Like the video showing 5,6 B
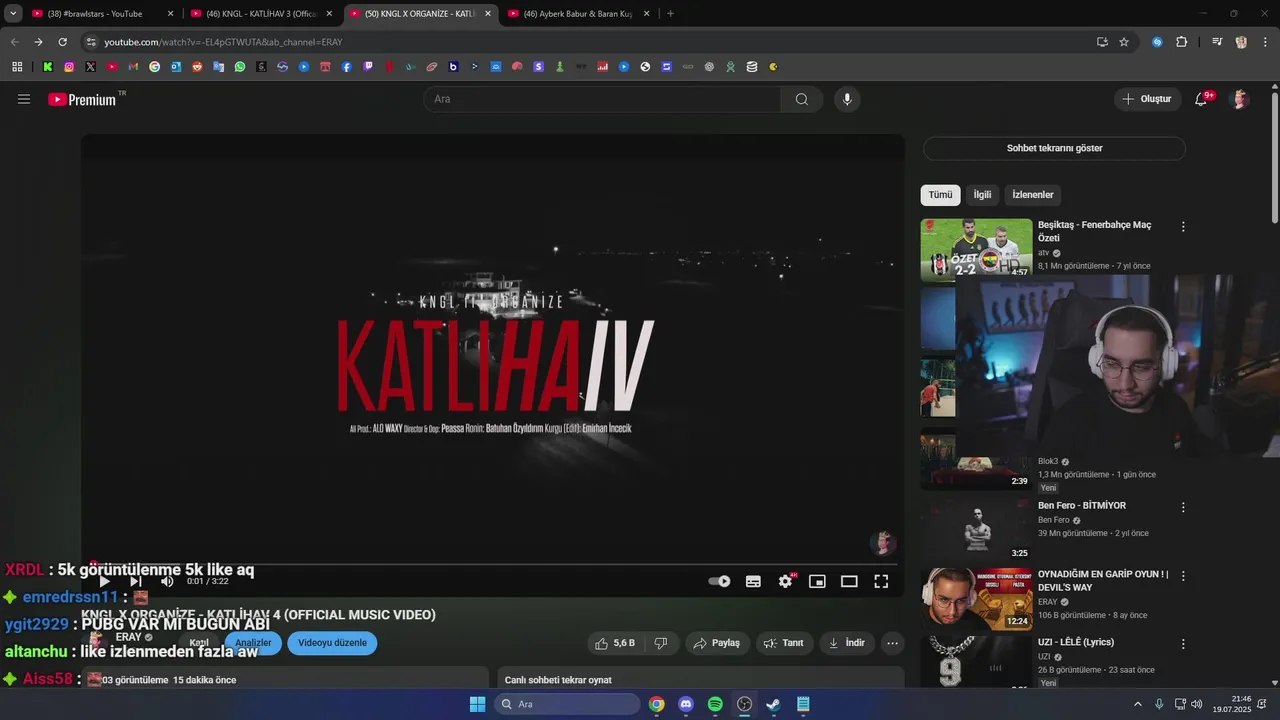The width and height of the screenshot is (1280, 720). tap(615, 643)
